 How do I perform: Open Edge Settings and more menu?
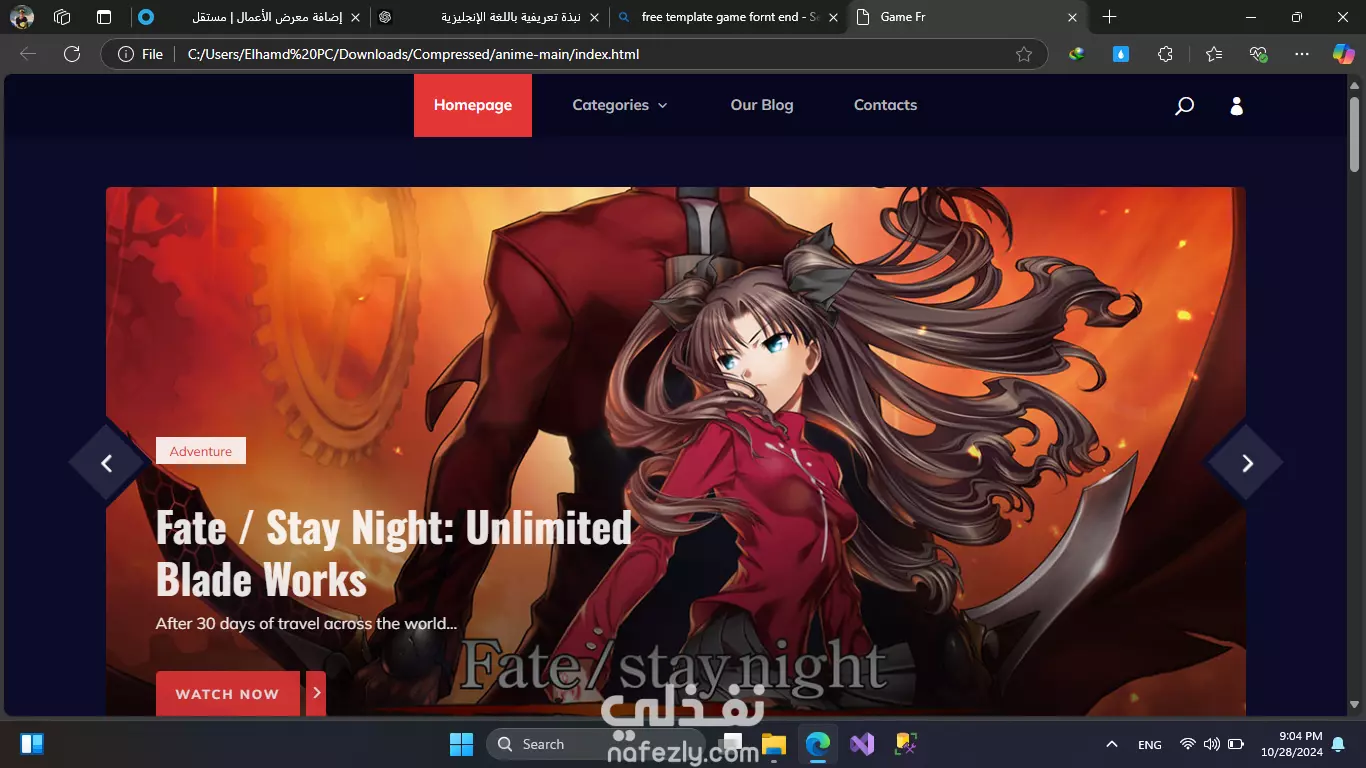click(1301, 54)
